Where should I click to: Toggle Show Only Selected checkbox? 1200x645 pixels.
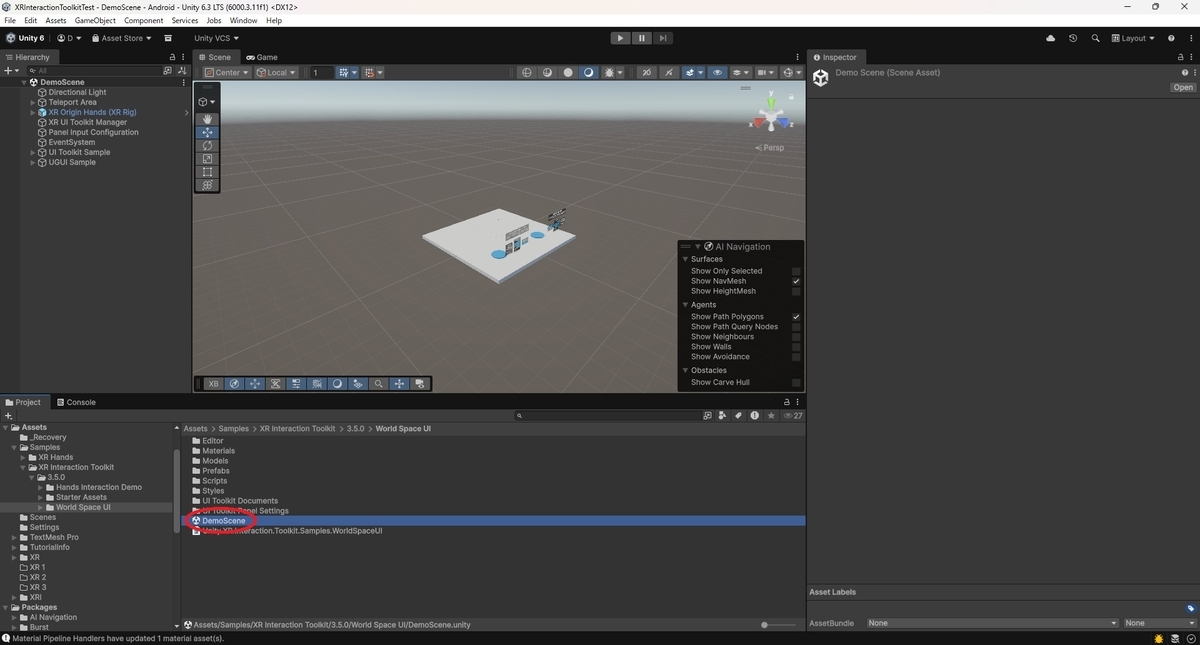(796, 271)
